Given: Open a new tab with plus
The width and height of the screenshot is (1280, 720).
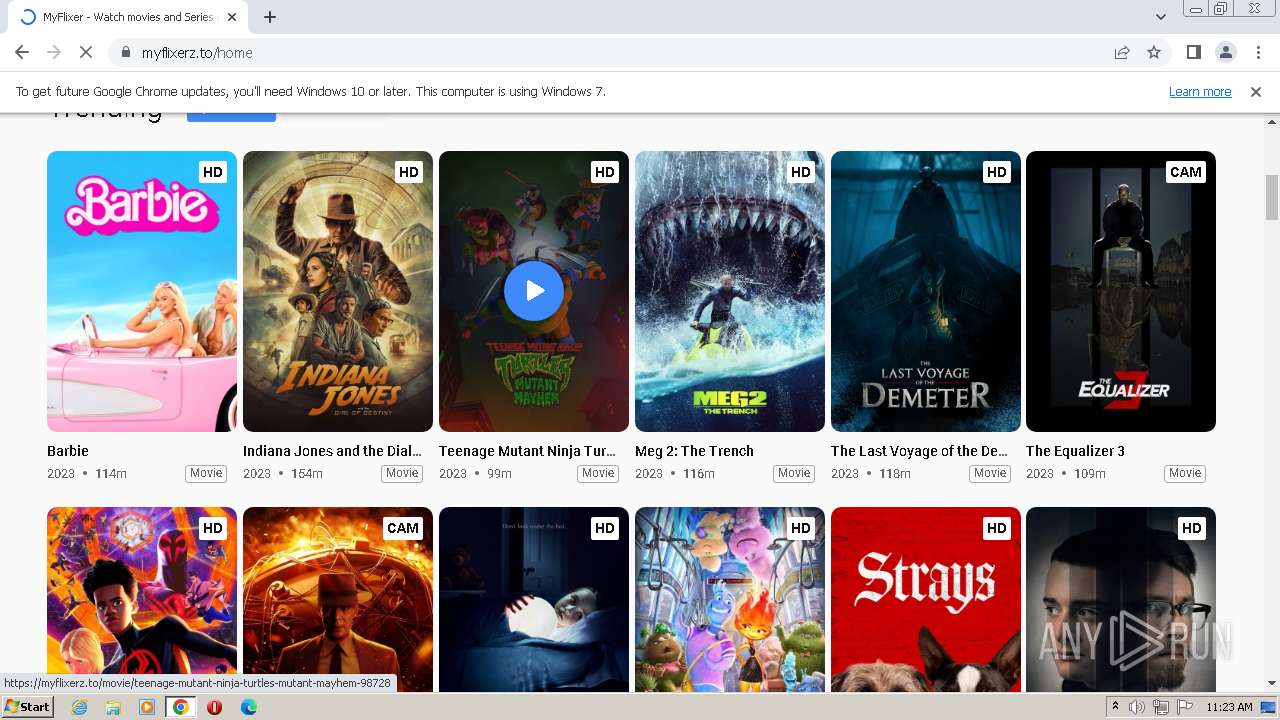Looking at the screenshot, I should [270, 17].
